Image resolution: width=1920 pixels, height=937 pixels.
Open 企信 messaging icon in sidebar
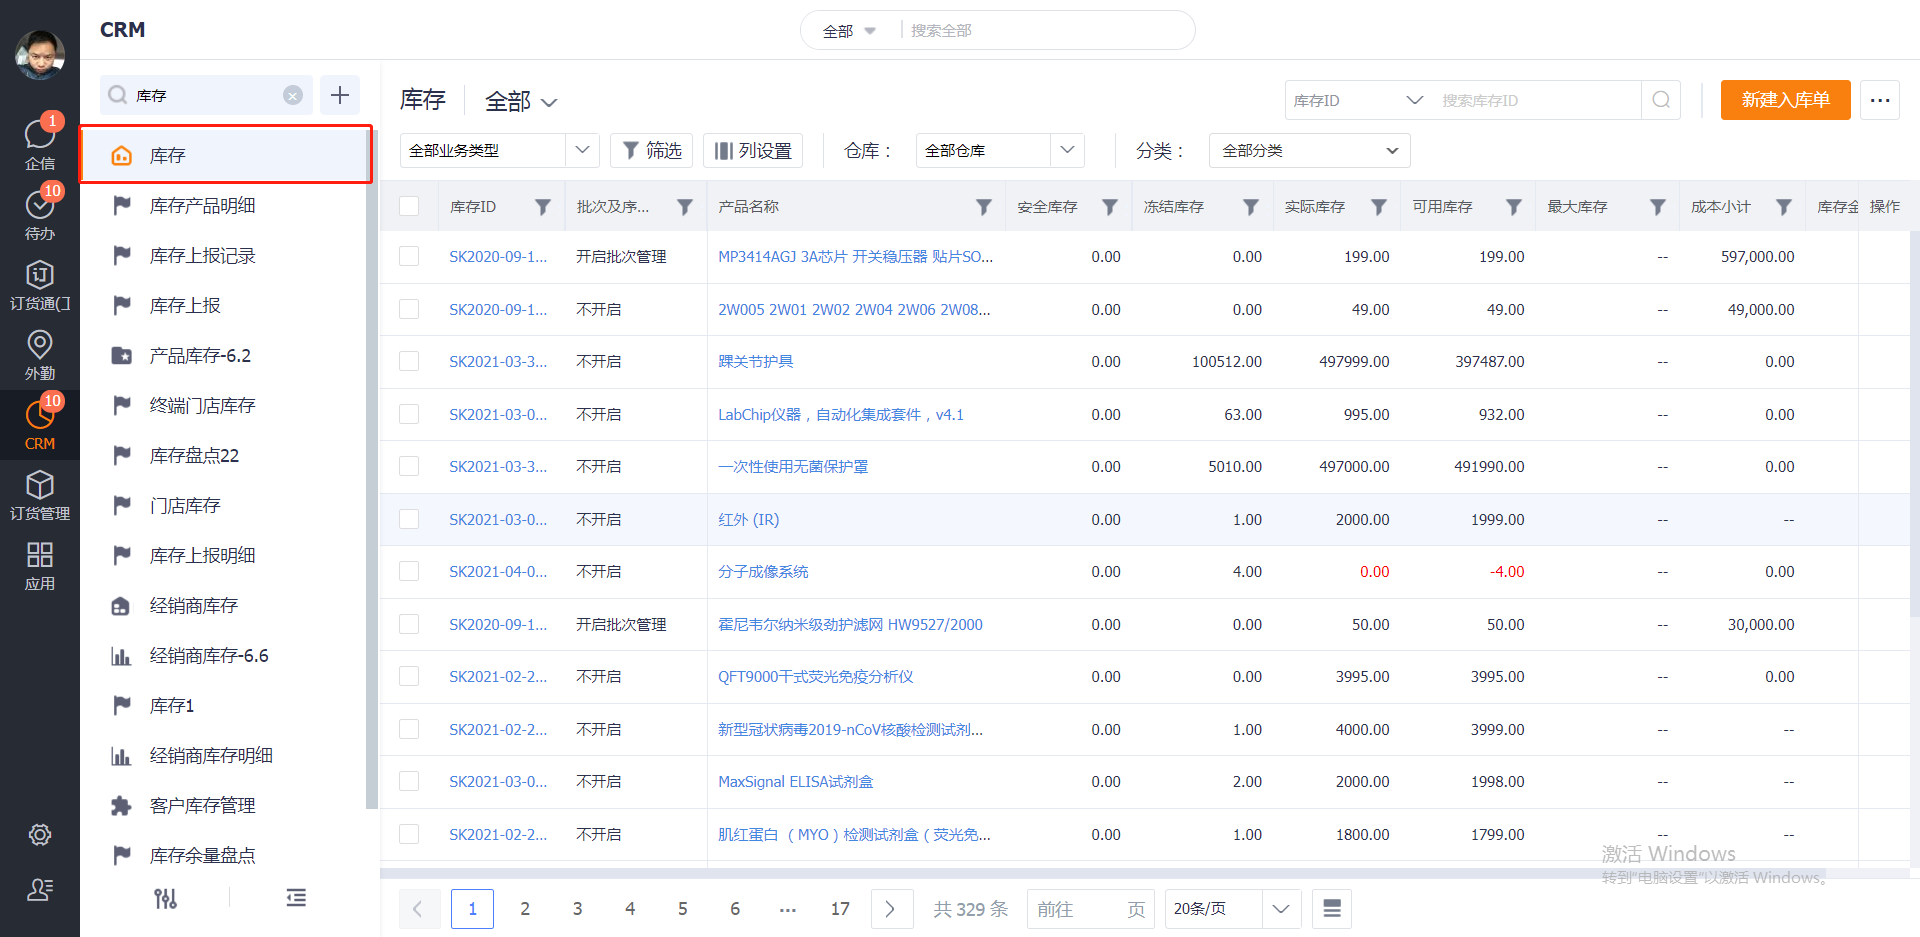coord(40,142)
